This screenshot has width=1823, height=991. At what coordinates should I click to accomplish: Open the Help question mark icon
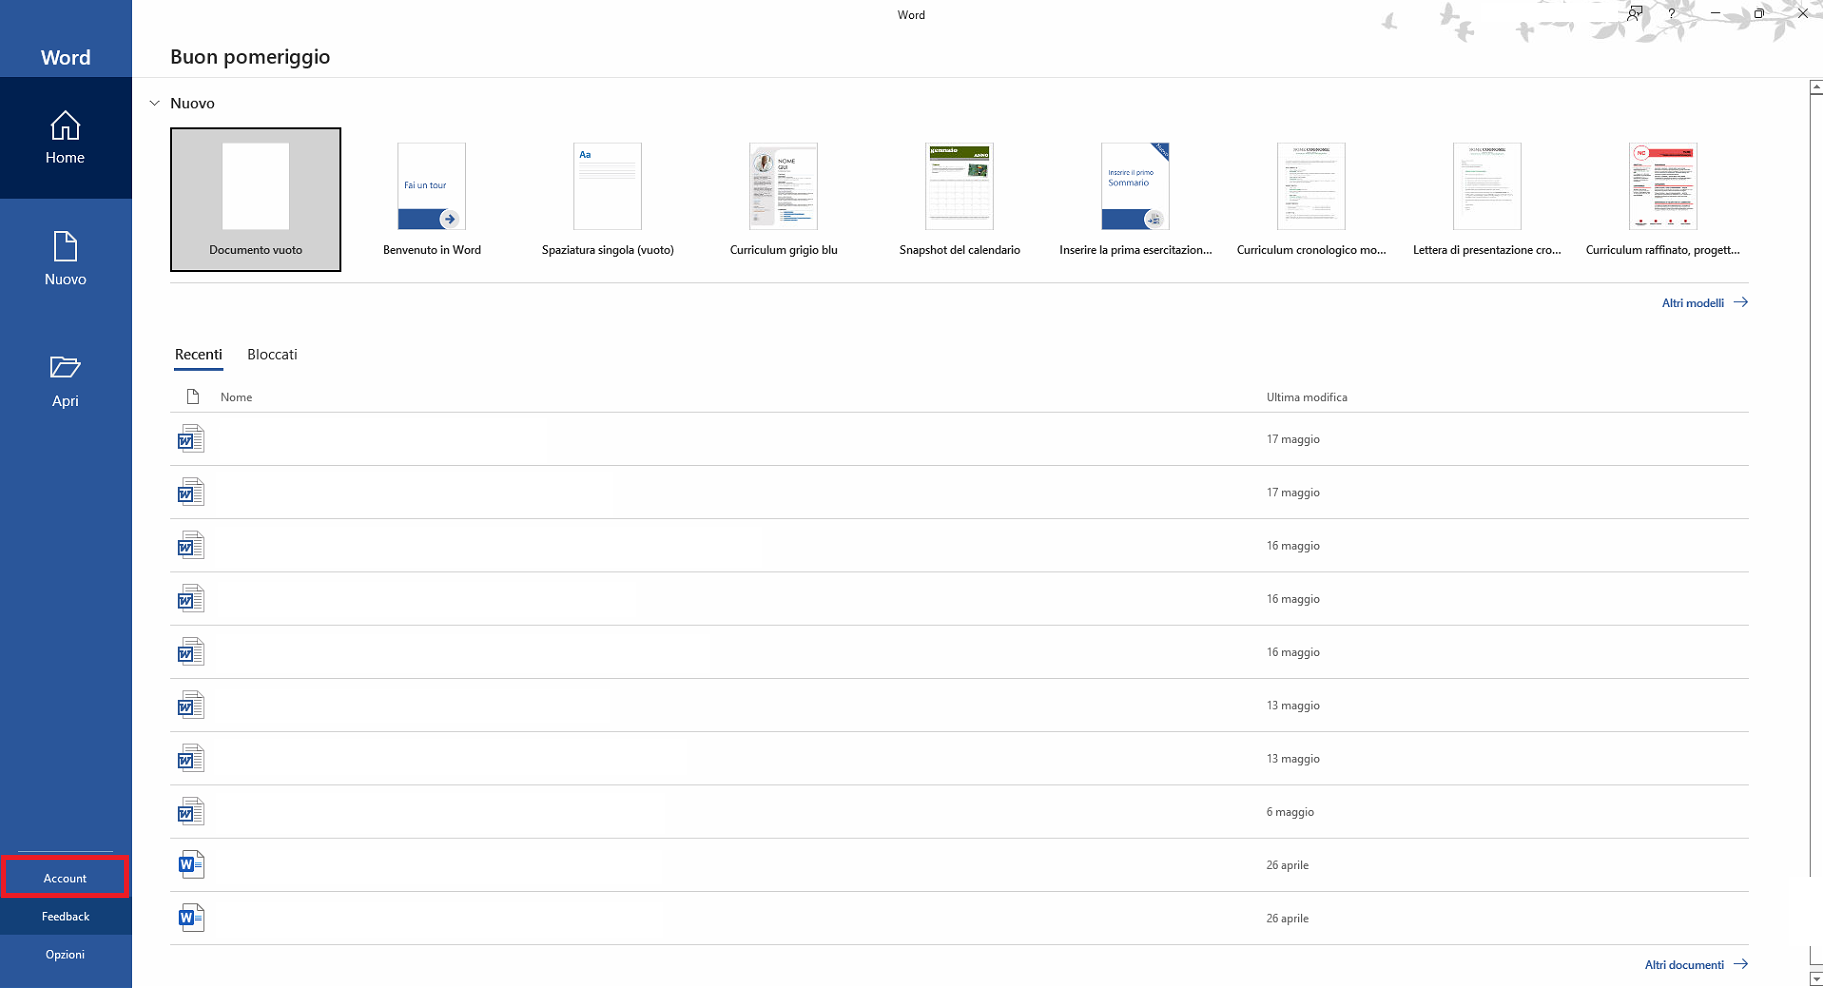1671,14
